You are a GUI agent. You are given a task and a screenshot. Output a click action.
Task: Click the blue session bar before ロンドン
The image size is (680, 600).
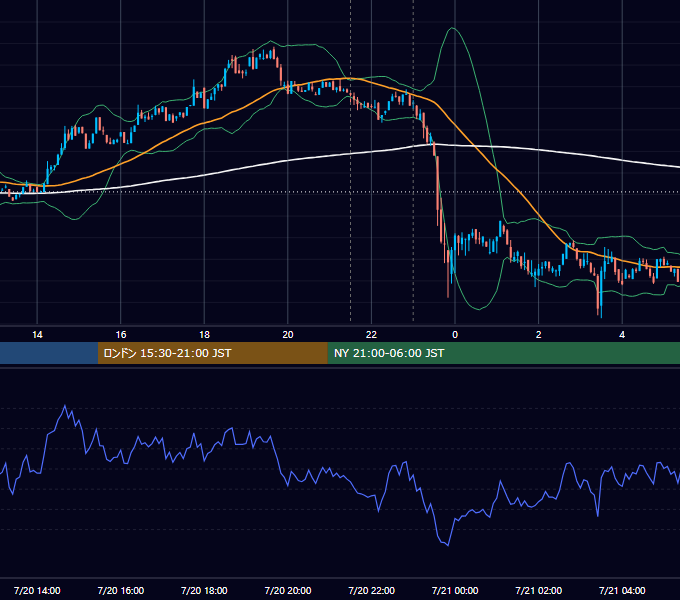pos(49,353)
